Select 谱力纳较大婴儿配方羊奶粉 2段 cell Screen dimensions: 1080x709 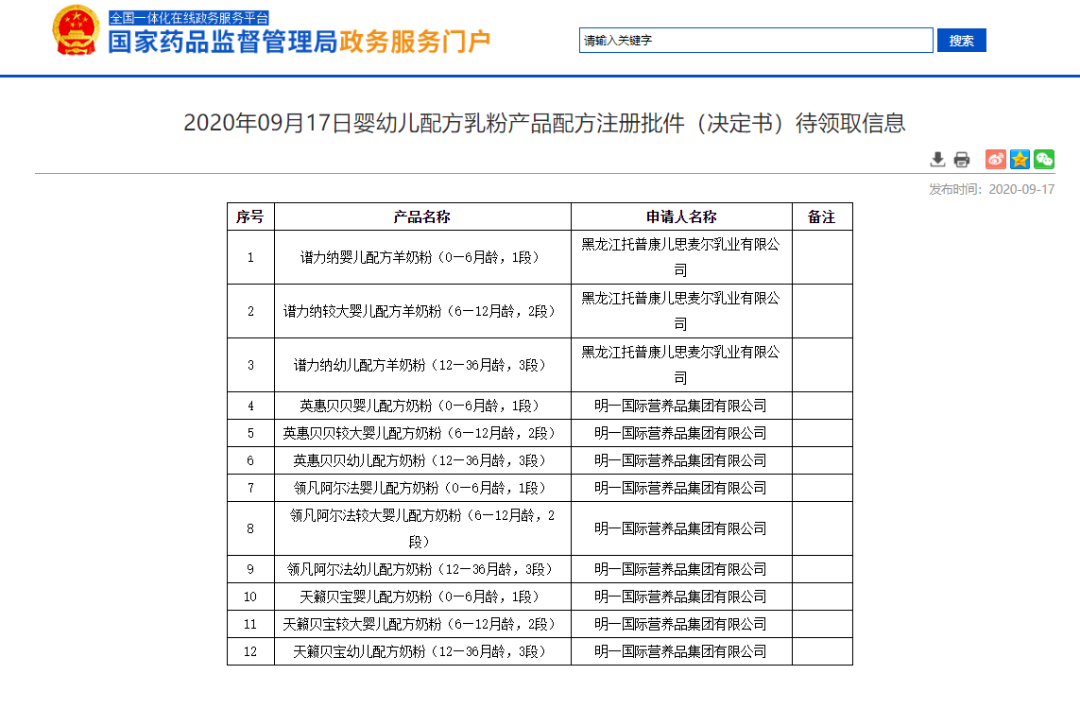(x=422, y=311)
